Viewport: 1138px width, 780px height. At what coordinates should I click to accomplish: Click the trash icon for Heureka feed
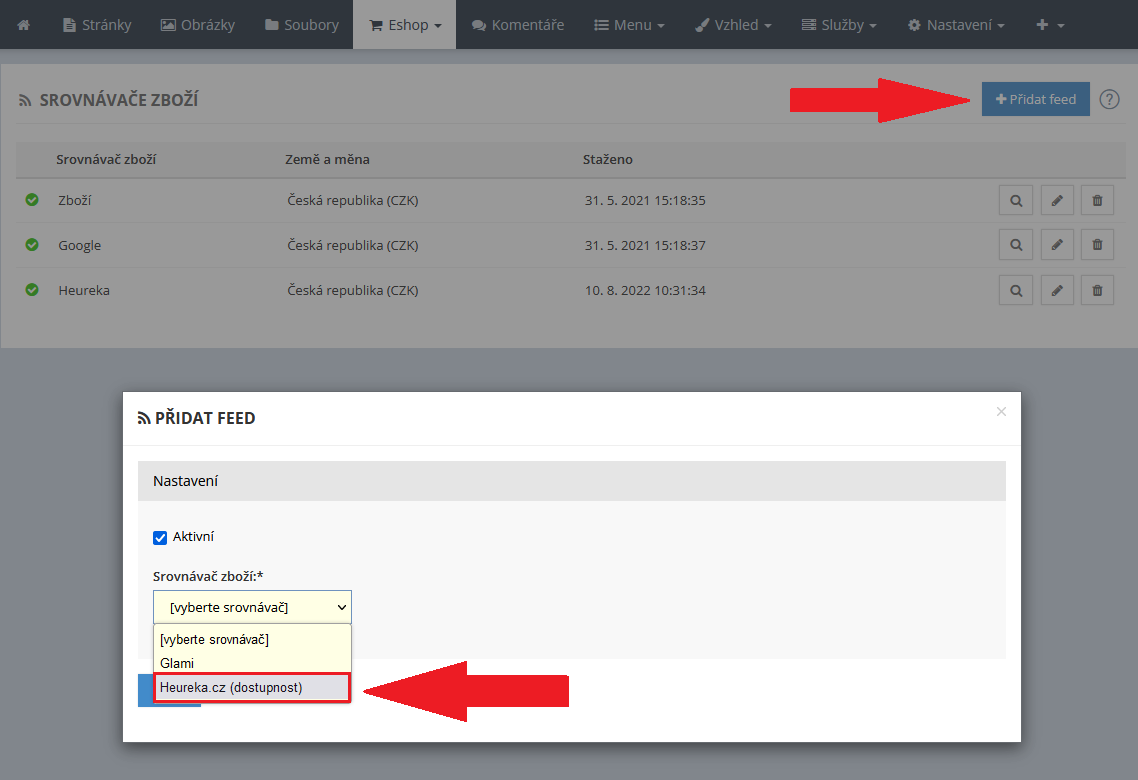[1097, 290]
